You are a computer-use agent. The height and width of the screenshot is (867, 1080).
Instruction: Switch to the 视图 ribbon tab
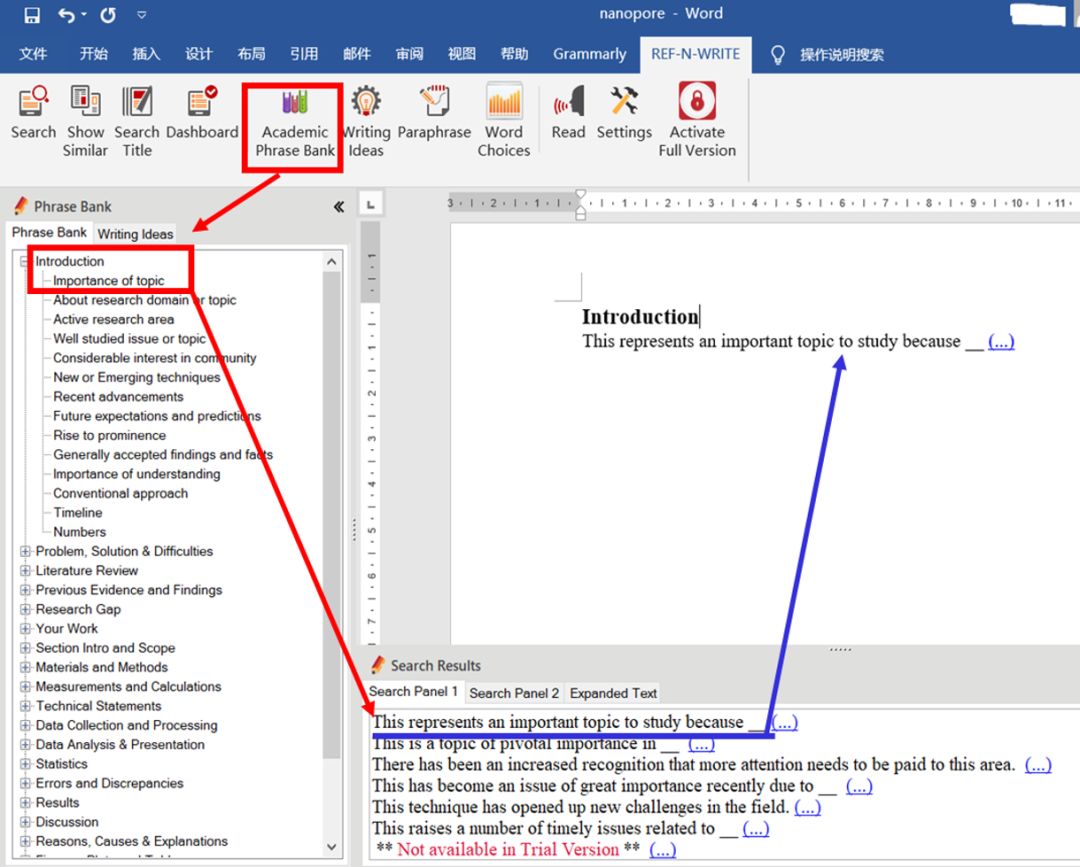click(461, 54)
